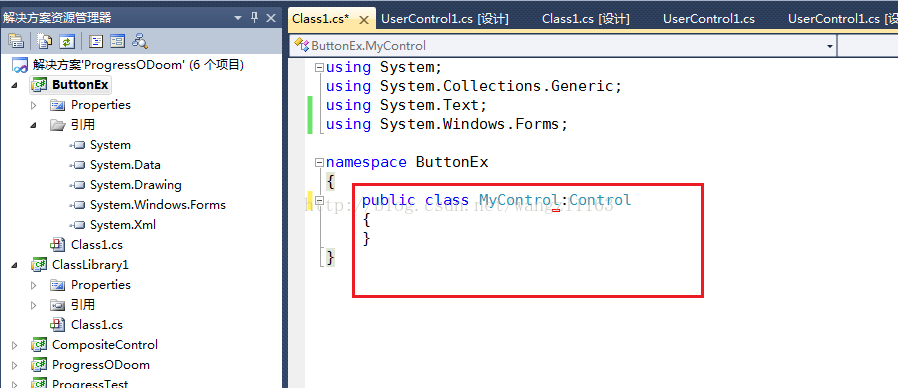898x388 pixels.
Task: Click the System.Data reference icon
Action: point(77,165)
